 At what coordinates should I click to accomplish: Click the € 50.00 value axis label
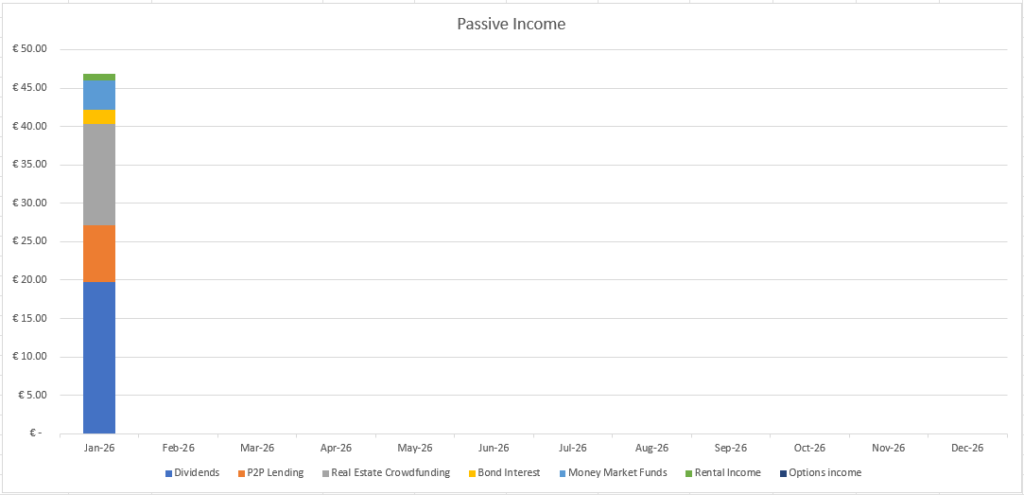[34, 49]
